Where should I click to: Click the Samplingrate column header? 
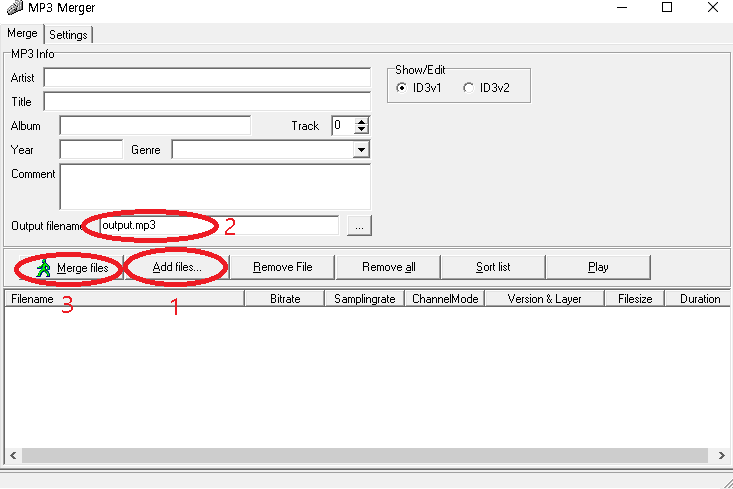tap(365, 299)
